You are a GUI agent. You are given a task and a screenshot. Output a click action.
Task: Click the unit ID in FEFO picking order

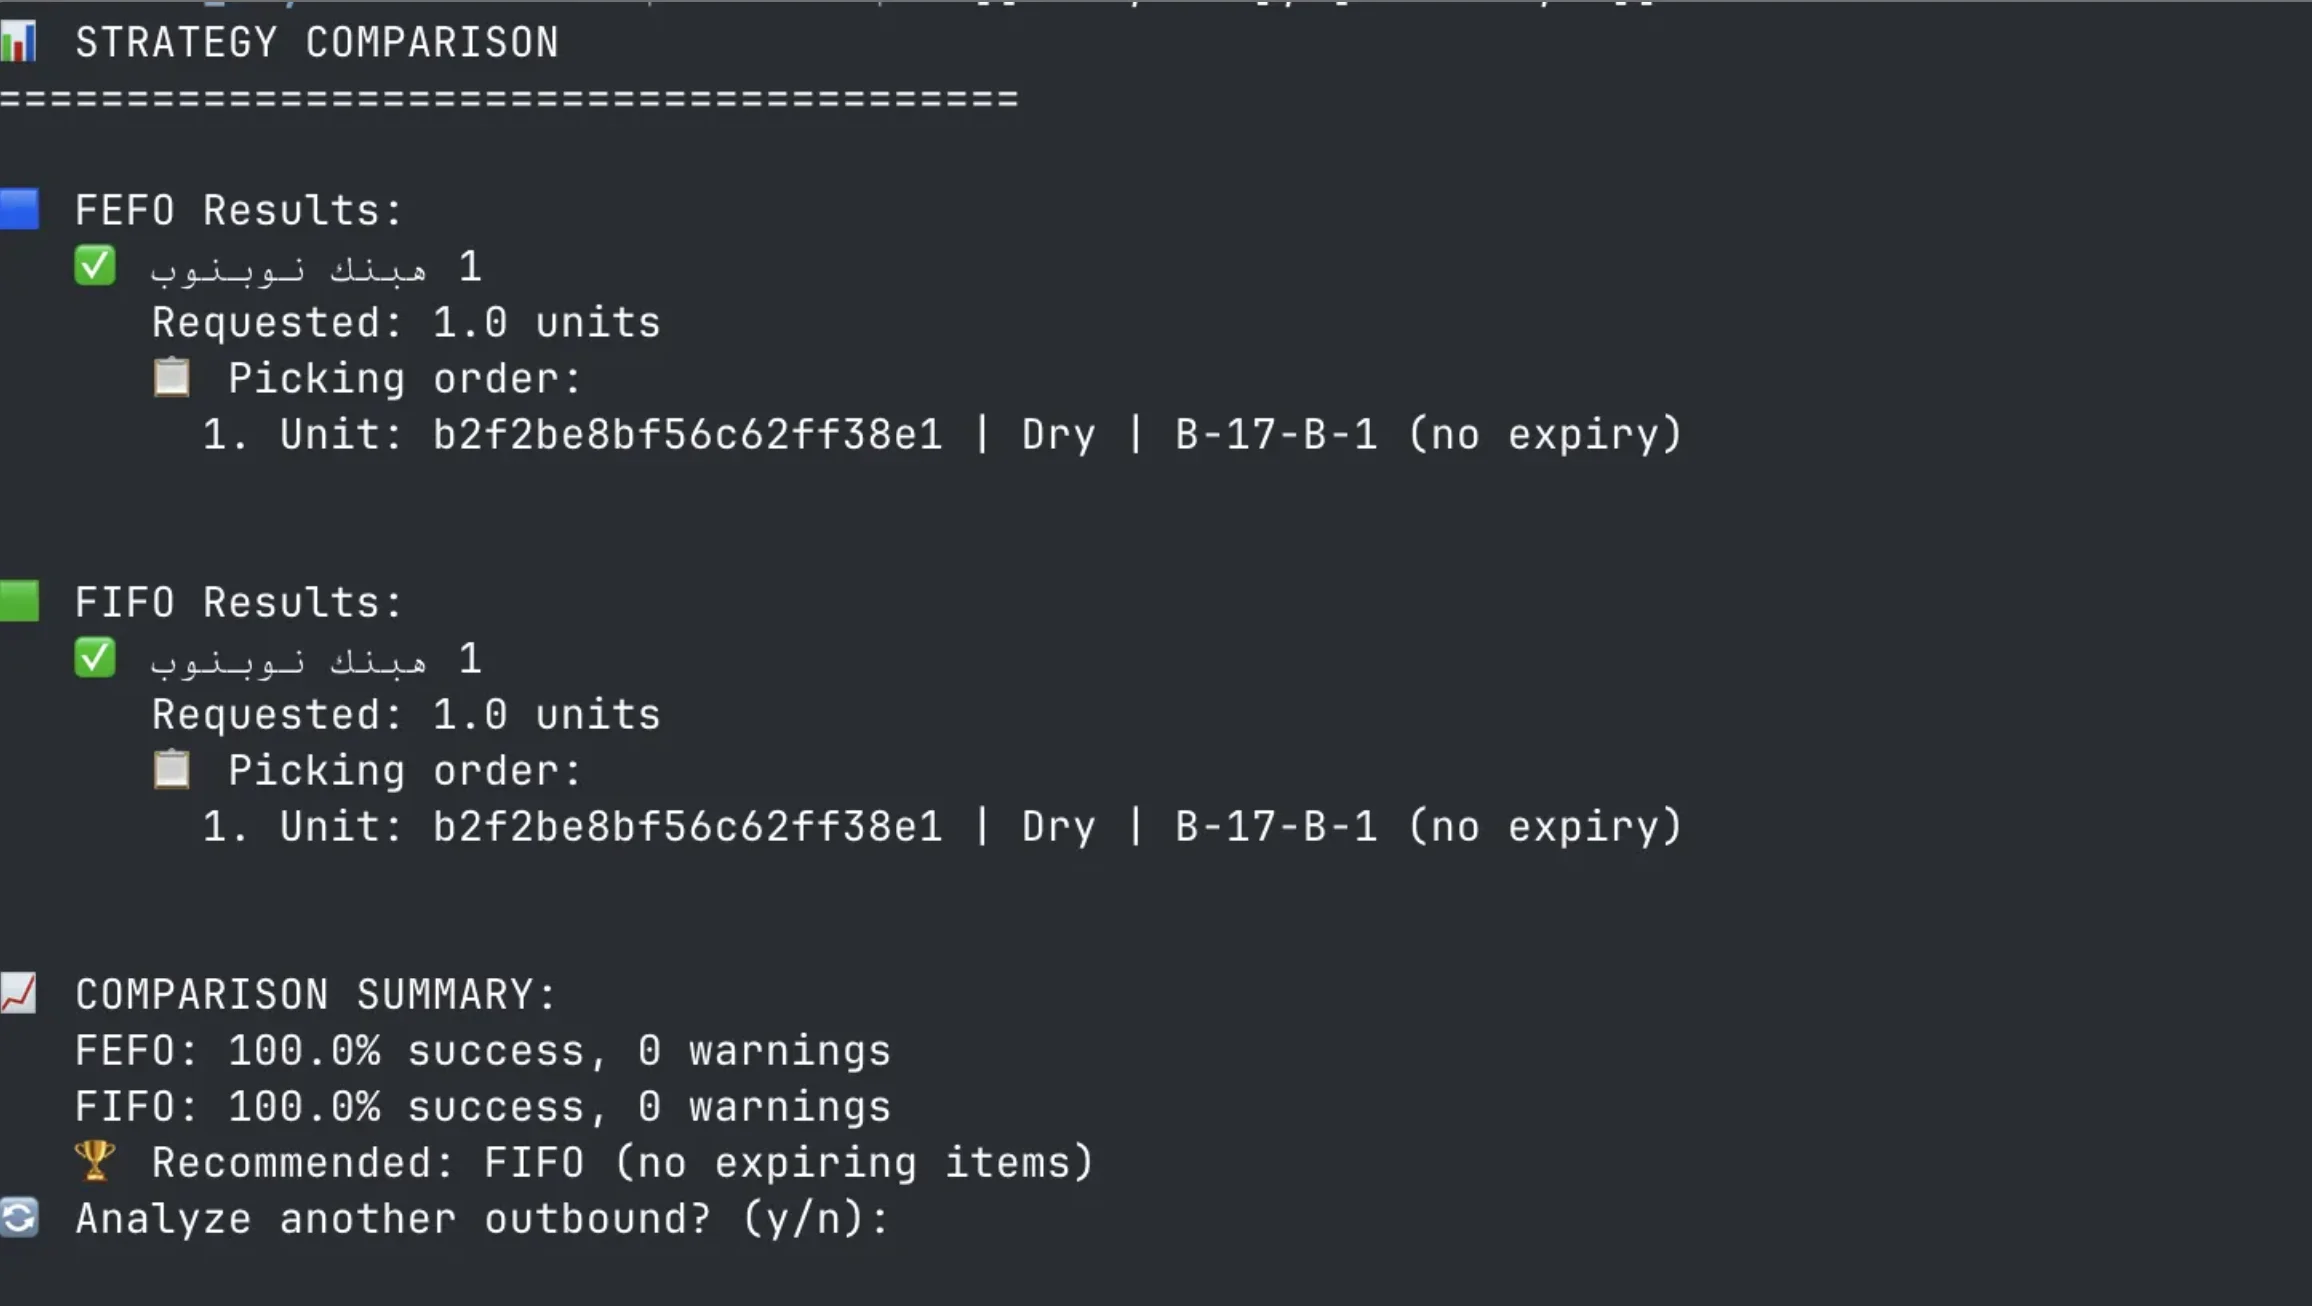[x=688, y=435]
